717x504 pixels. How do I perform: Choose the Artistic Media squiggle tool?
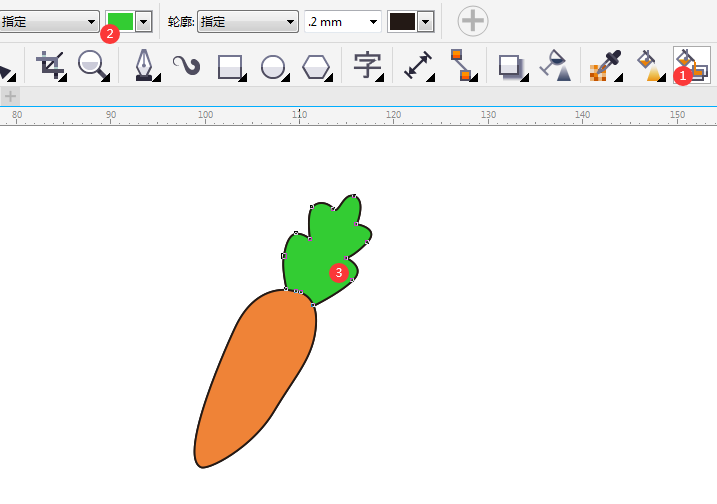pos(187,66)
